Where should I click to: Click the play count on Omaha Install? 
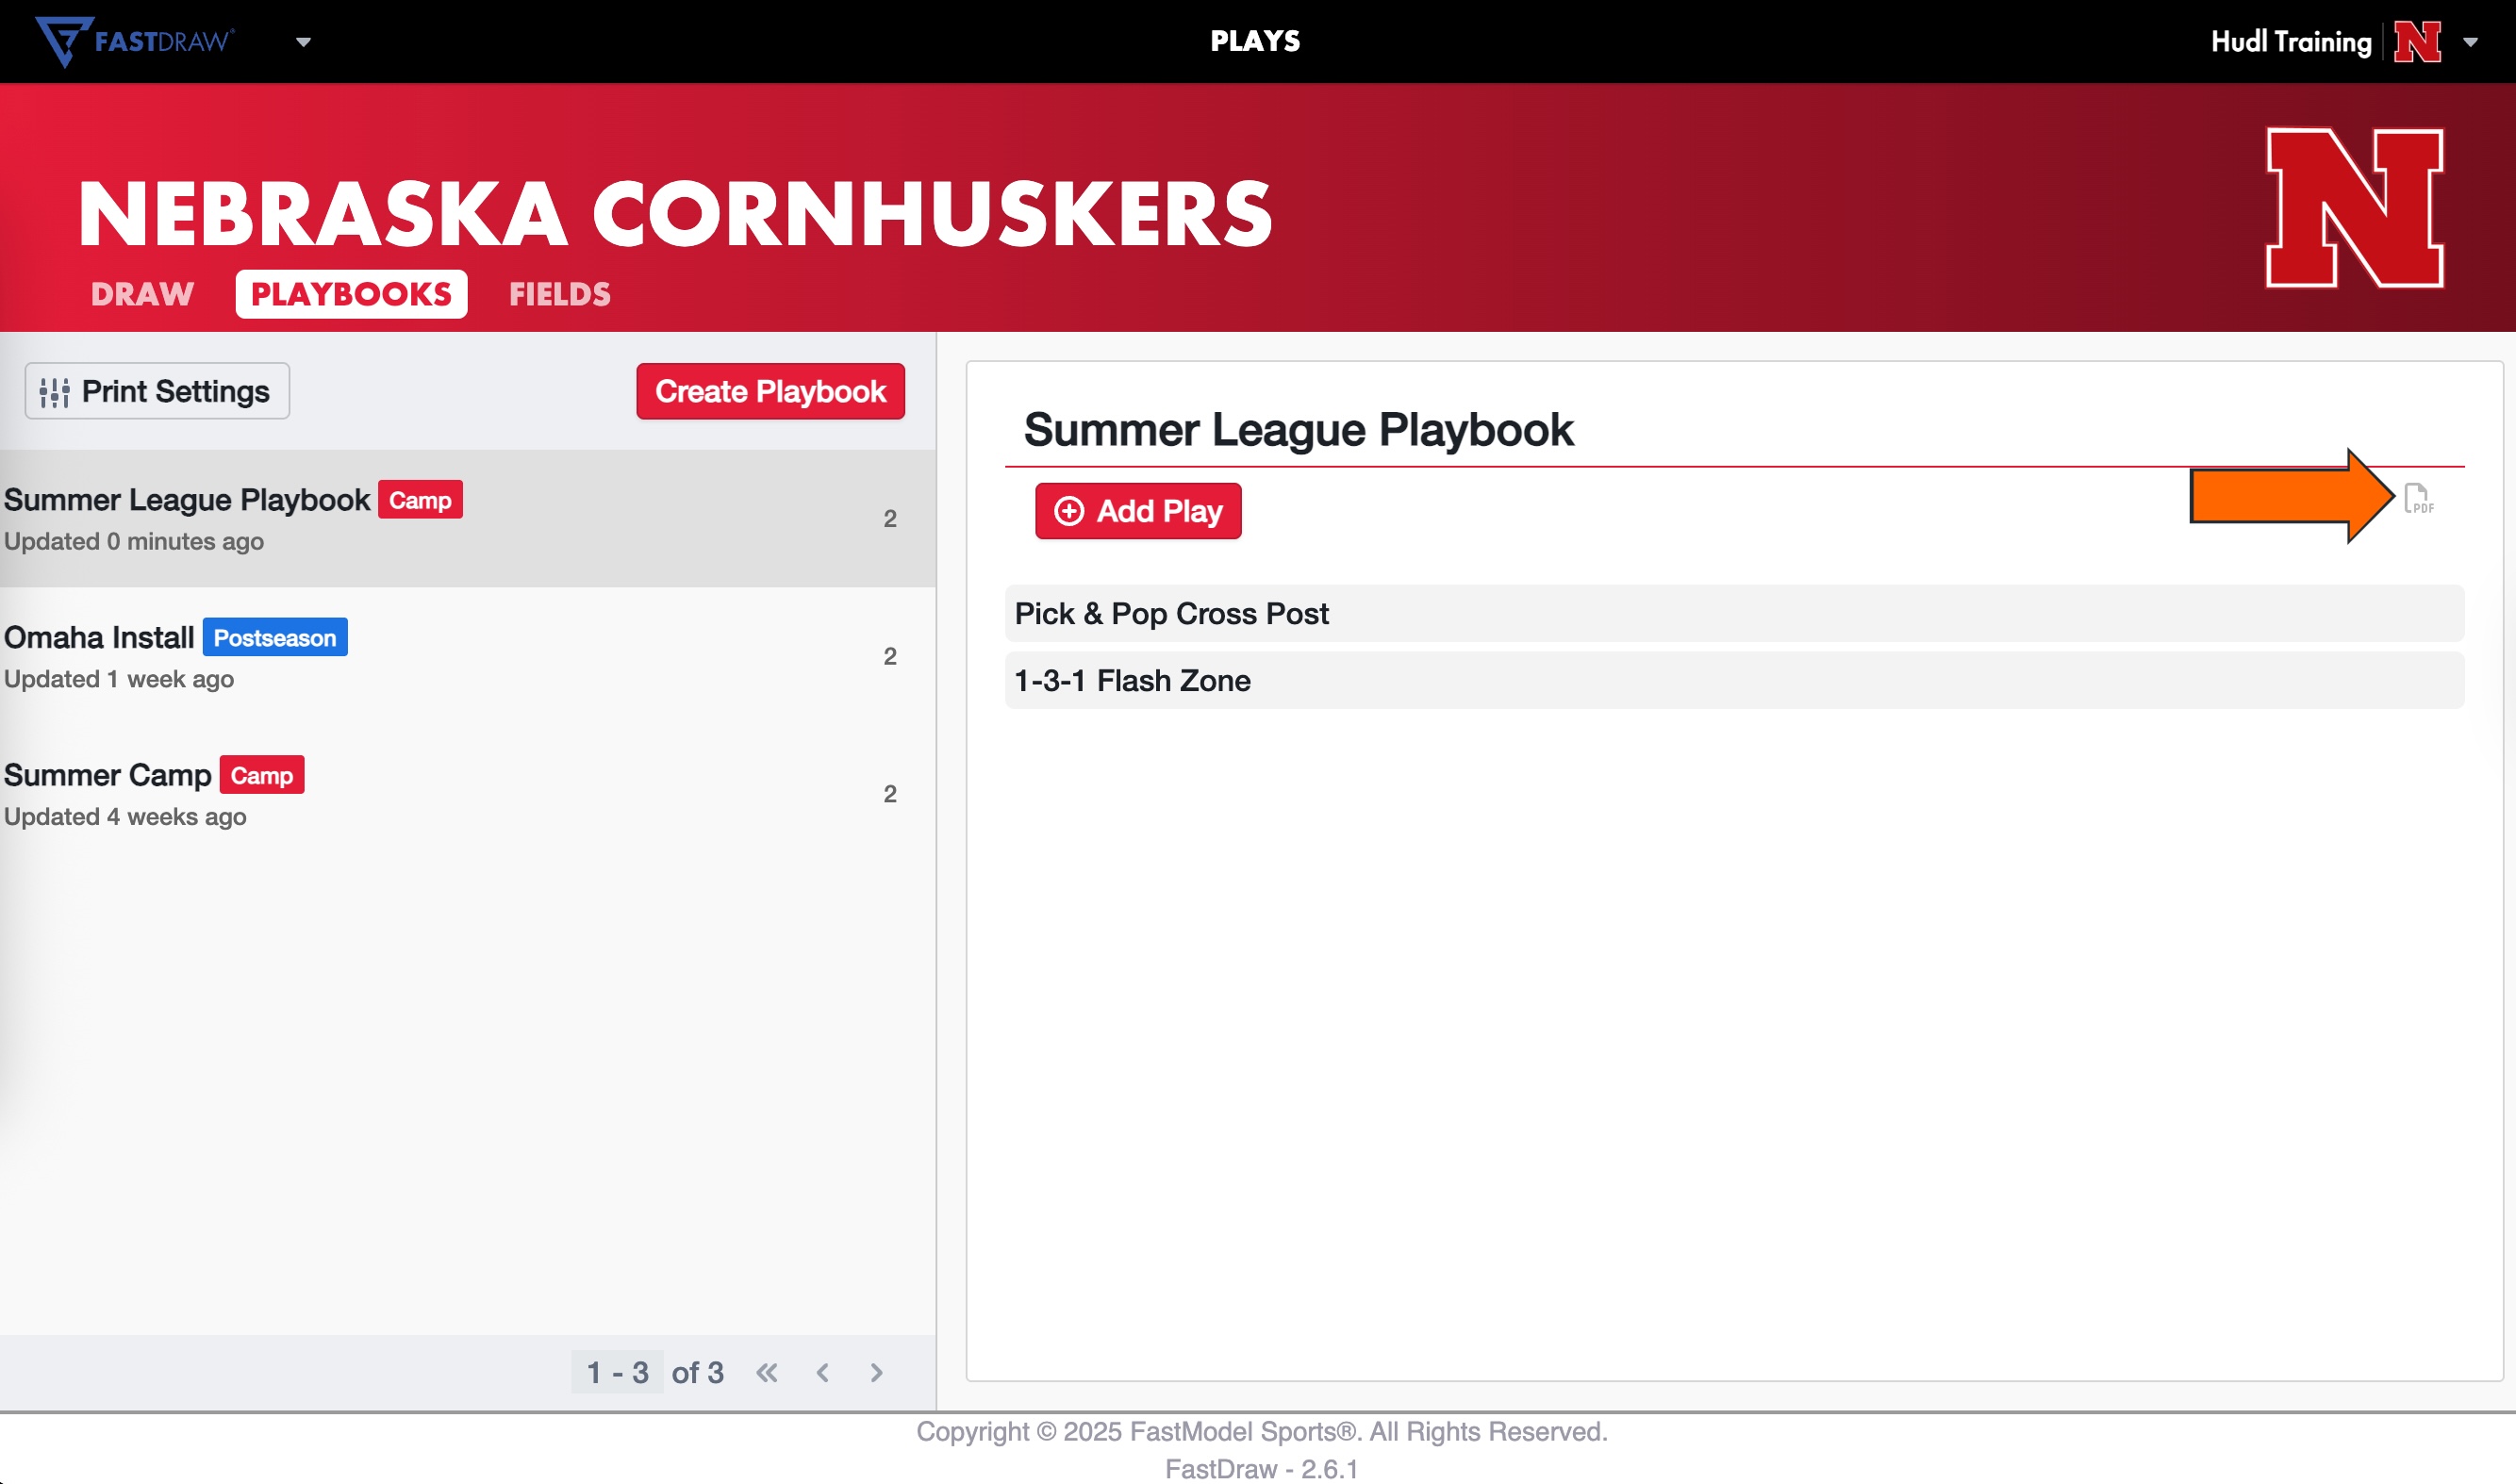coord(890,656)
